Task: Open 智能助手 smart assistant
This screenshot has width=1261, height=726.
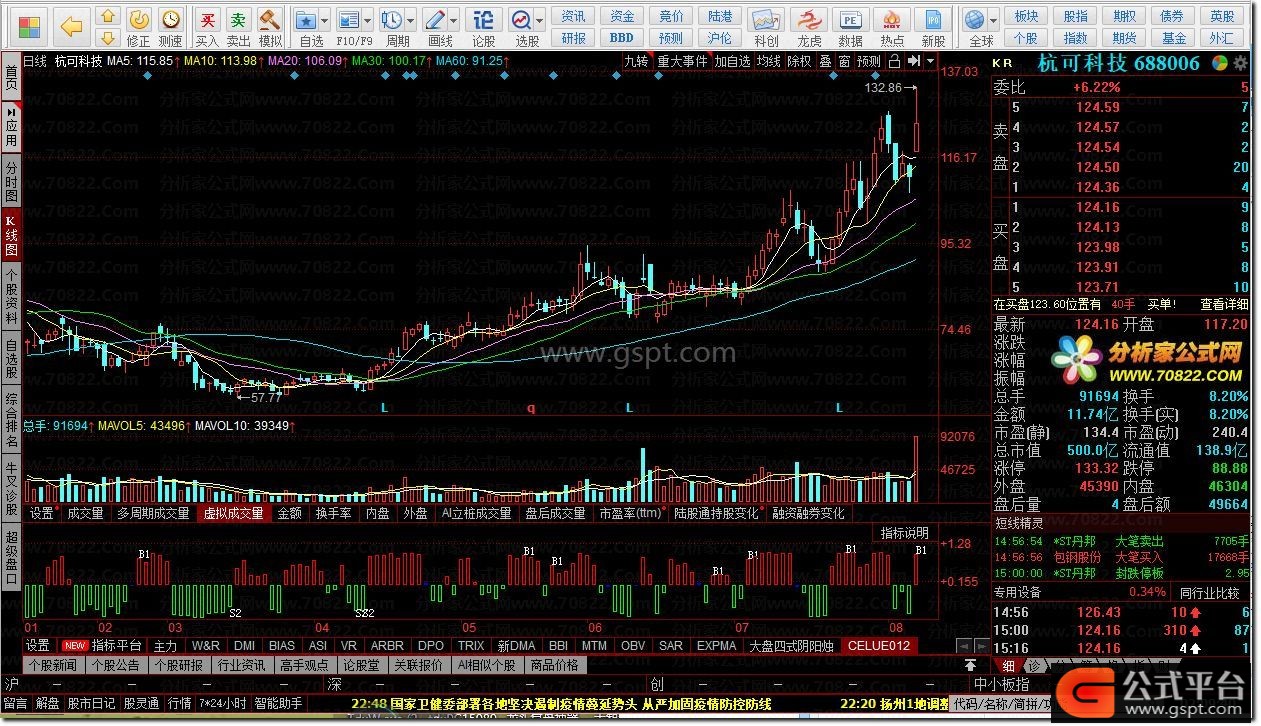Action: point(278,704)
